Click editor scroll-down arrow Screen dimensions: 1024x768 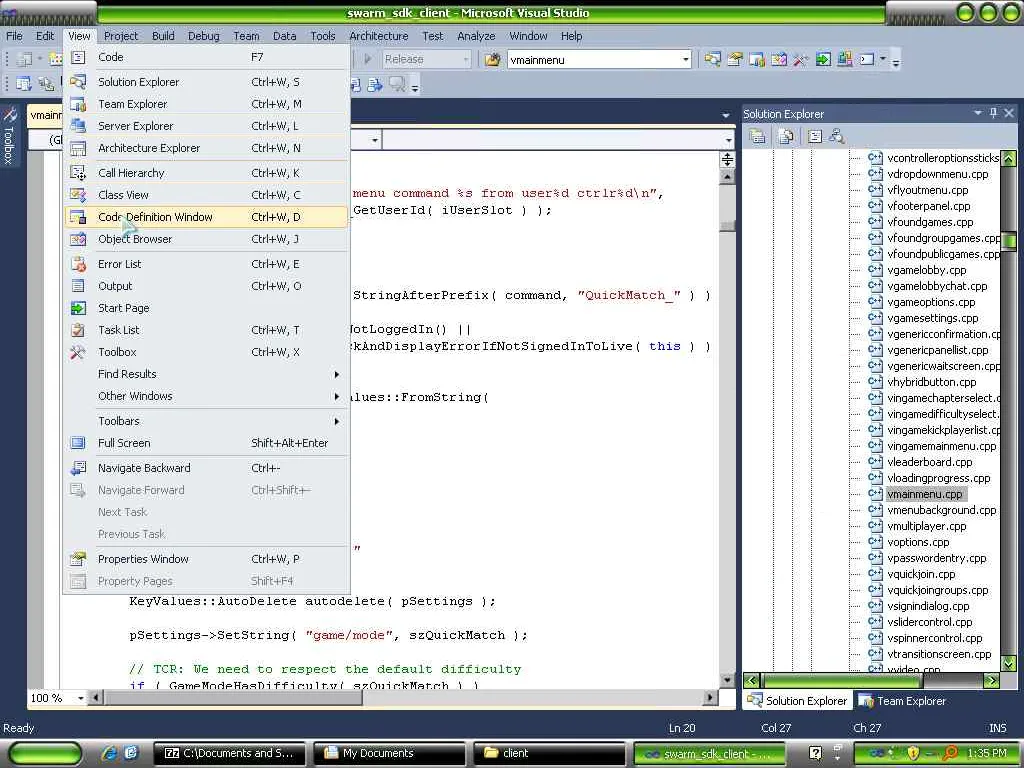[x=727, y=680]
